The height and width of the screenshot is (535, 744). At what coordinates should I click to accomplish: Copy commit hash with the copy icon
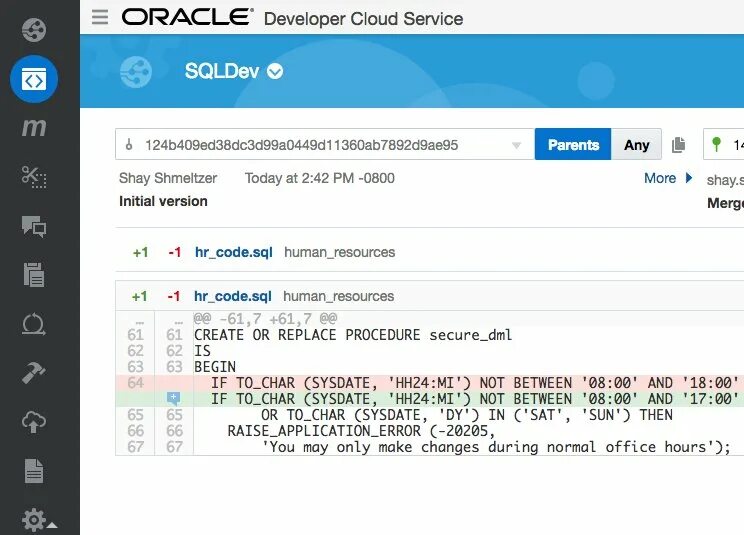[x=679, y=145]
